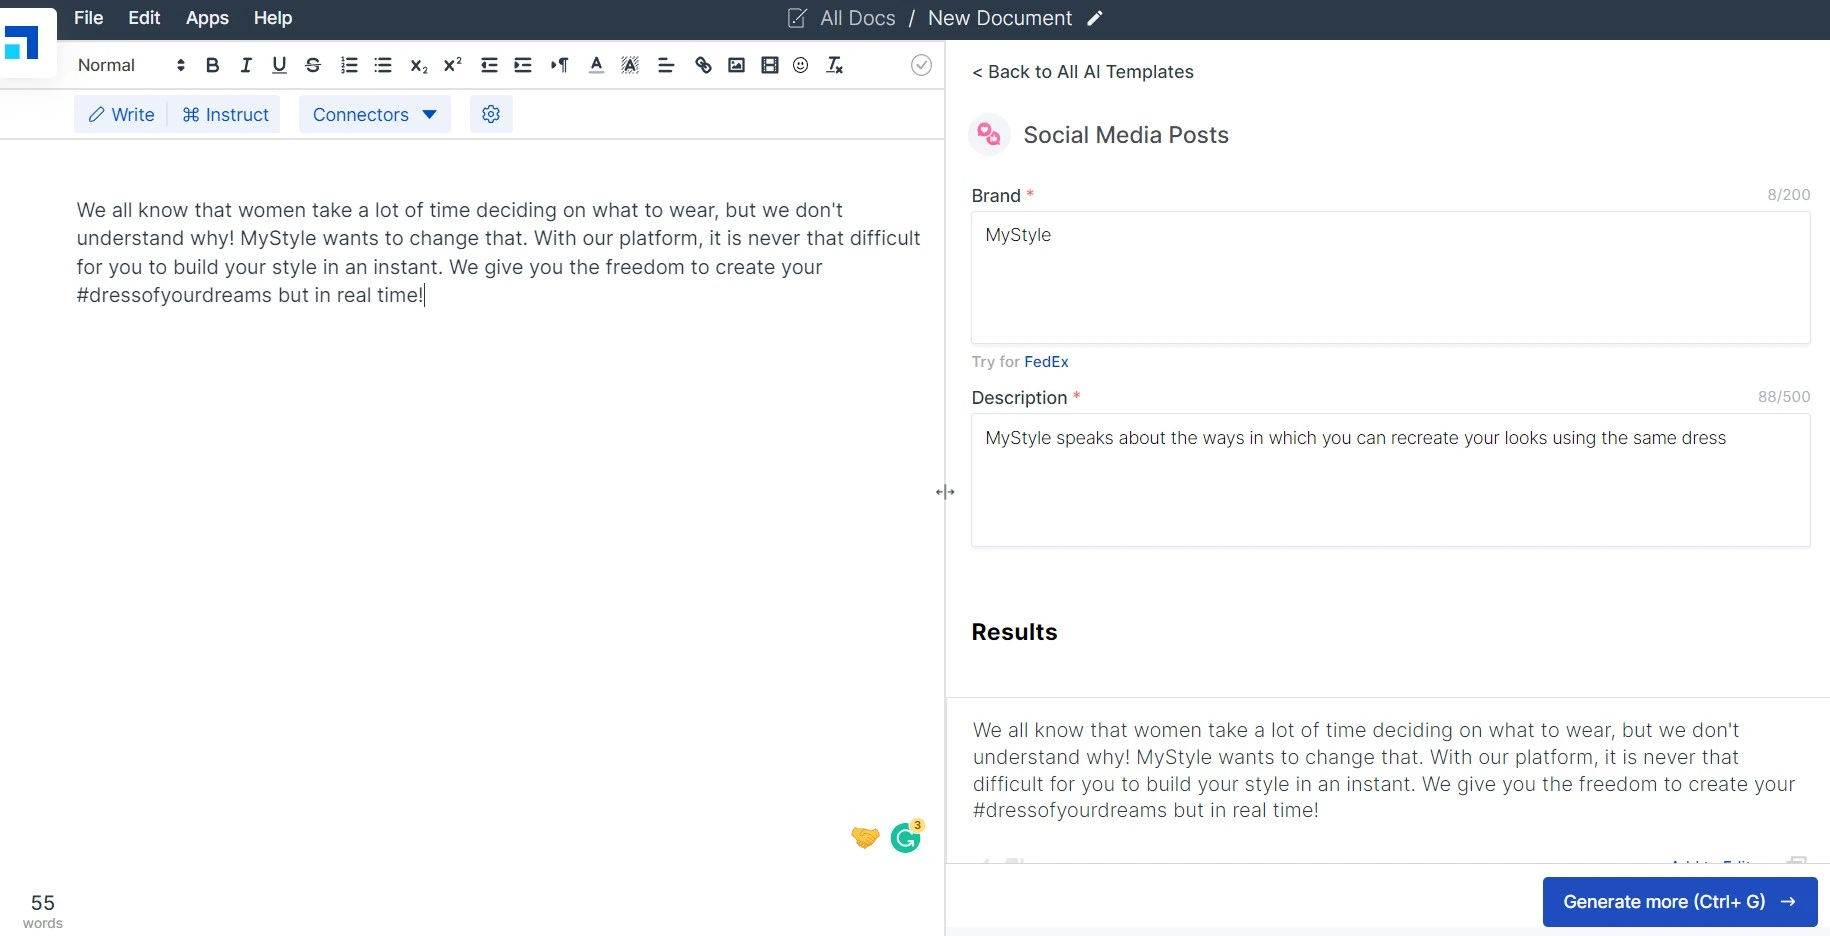Apply superscript formatting
The width and height of the screenshot is (1830, 936).
tap(453, 65)
